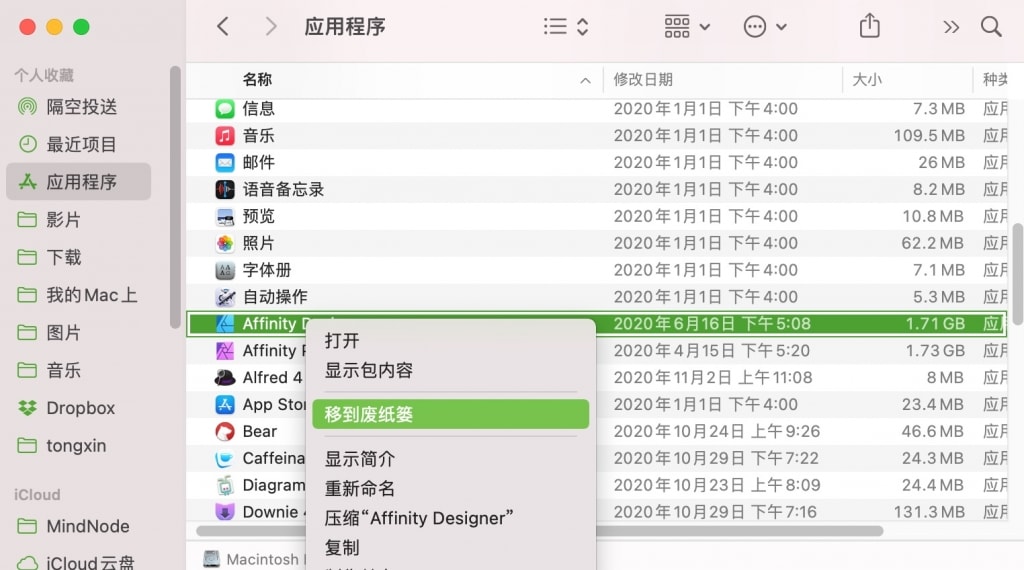
Task: Click the 46.6 MB size cell
Action: (x=932, y=432)
